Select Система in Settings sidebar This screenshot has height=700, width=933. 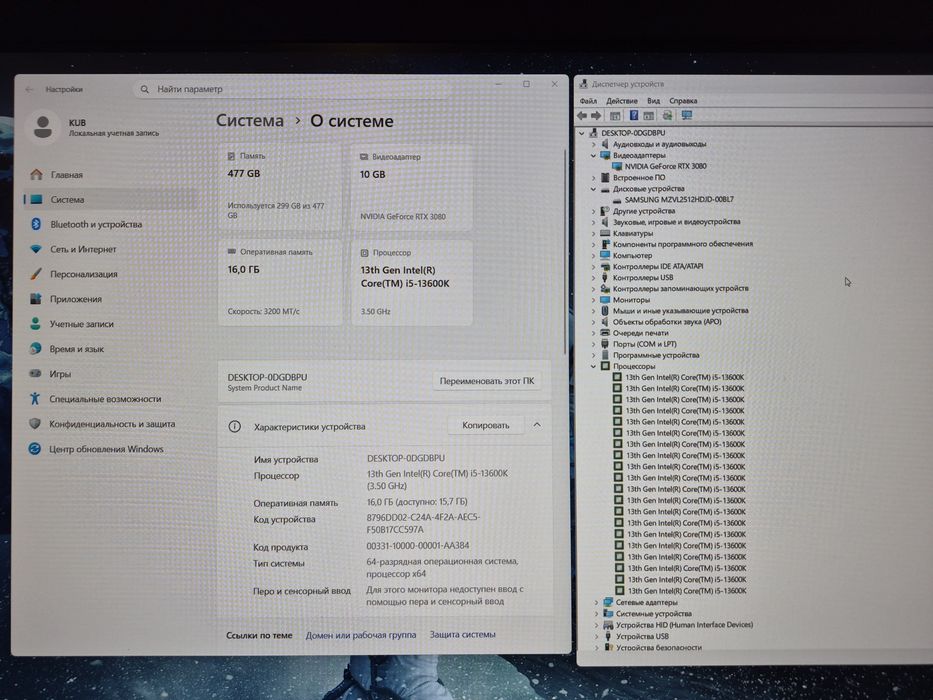click(x=110, y=199)
